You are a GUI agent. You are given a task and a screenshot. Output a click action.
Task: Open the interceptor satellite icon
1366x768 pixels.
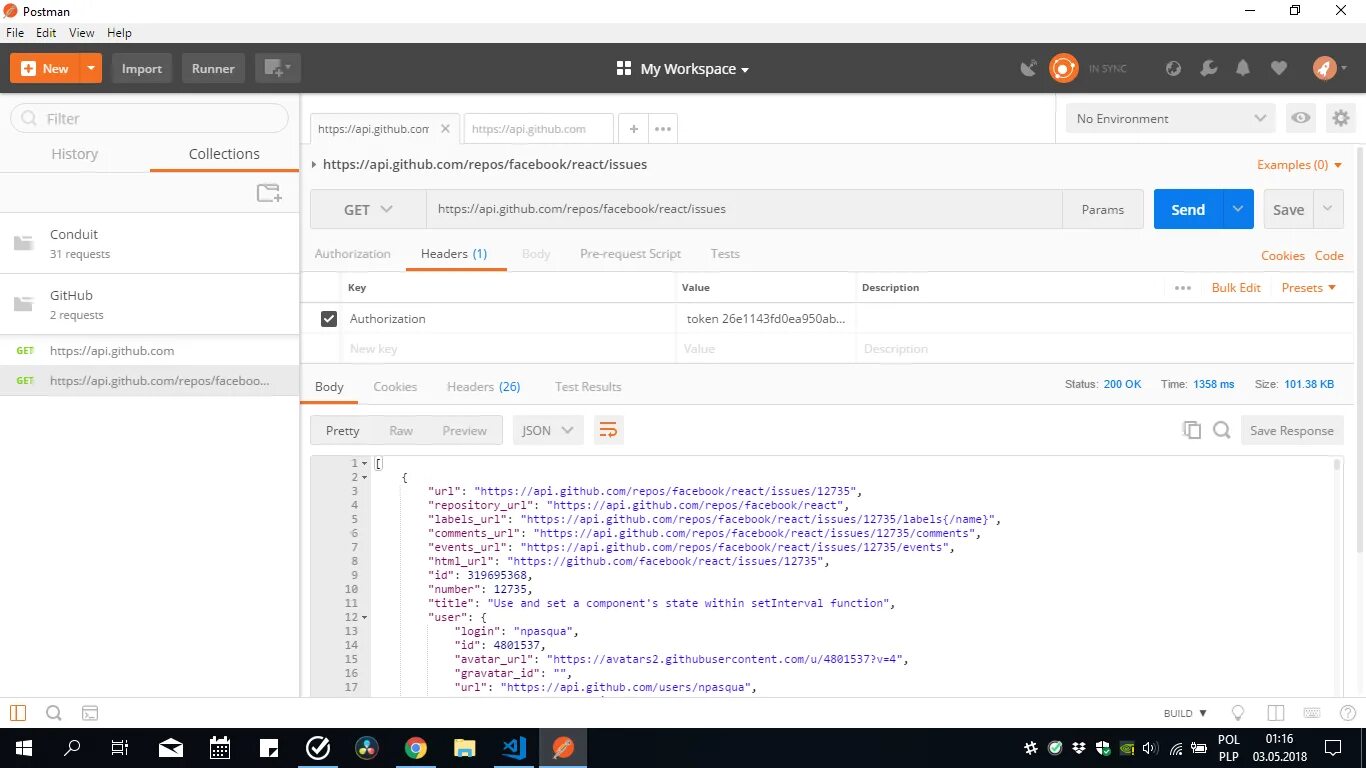tap(1028, 68)
